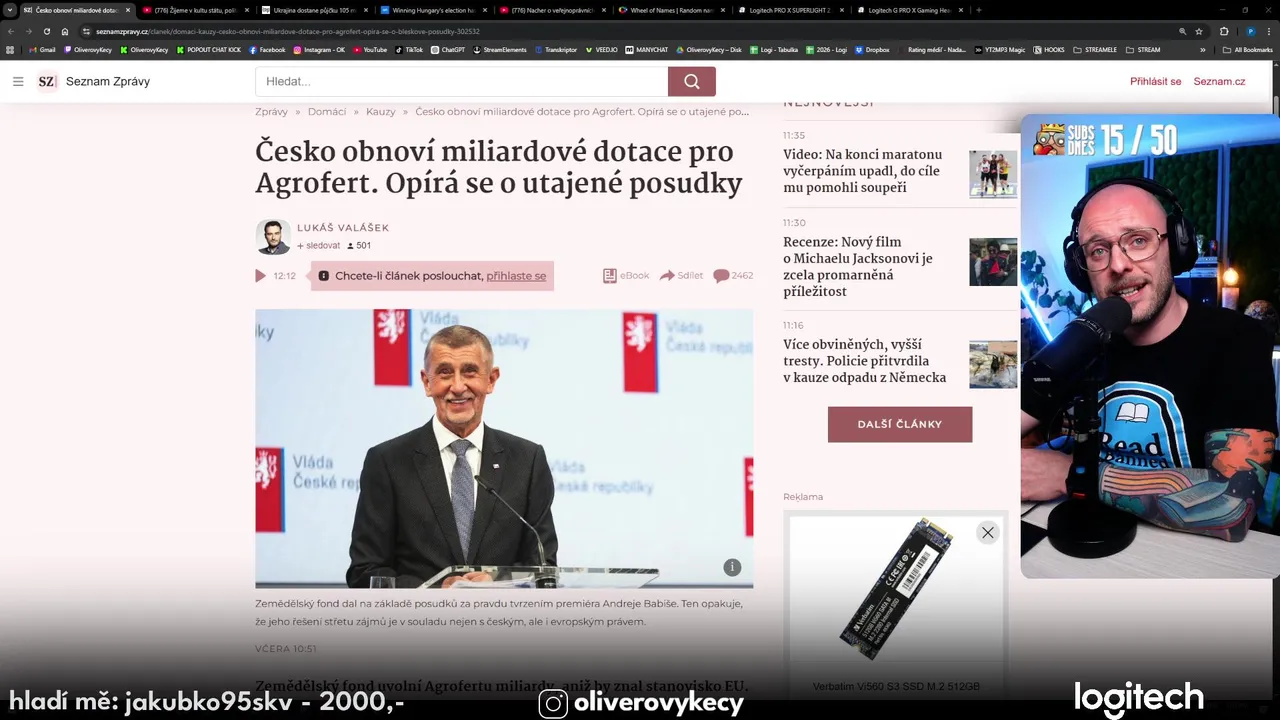Reload the page in Chrome
This screenshot has width=1280, height=720.
47,31
